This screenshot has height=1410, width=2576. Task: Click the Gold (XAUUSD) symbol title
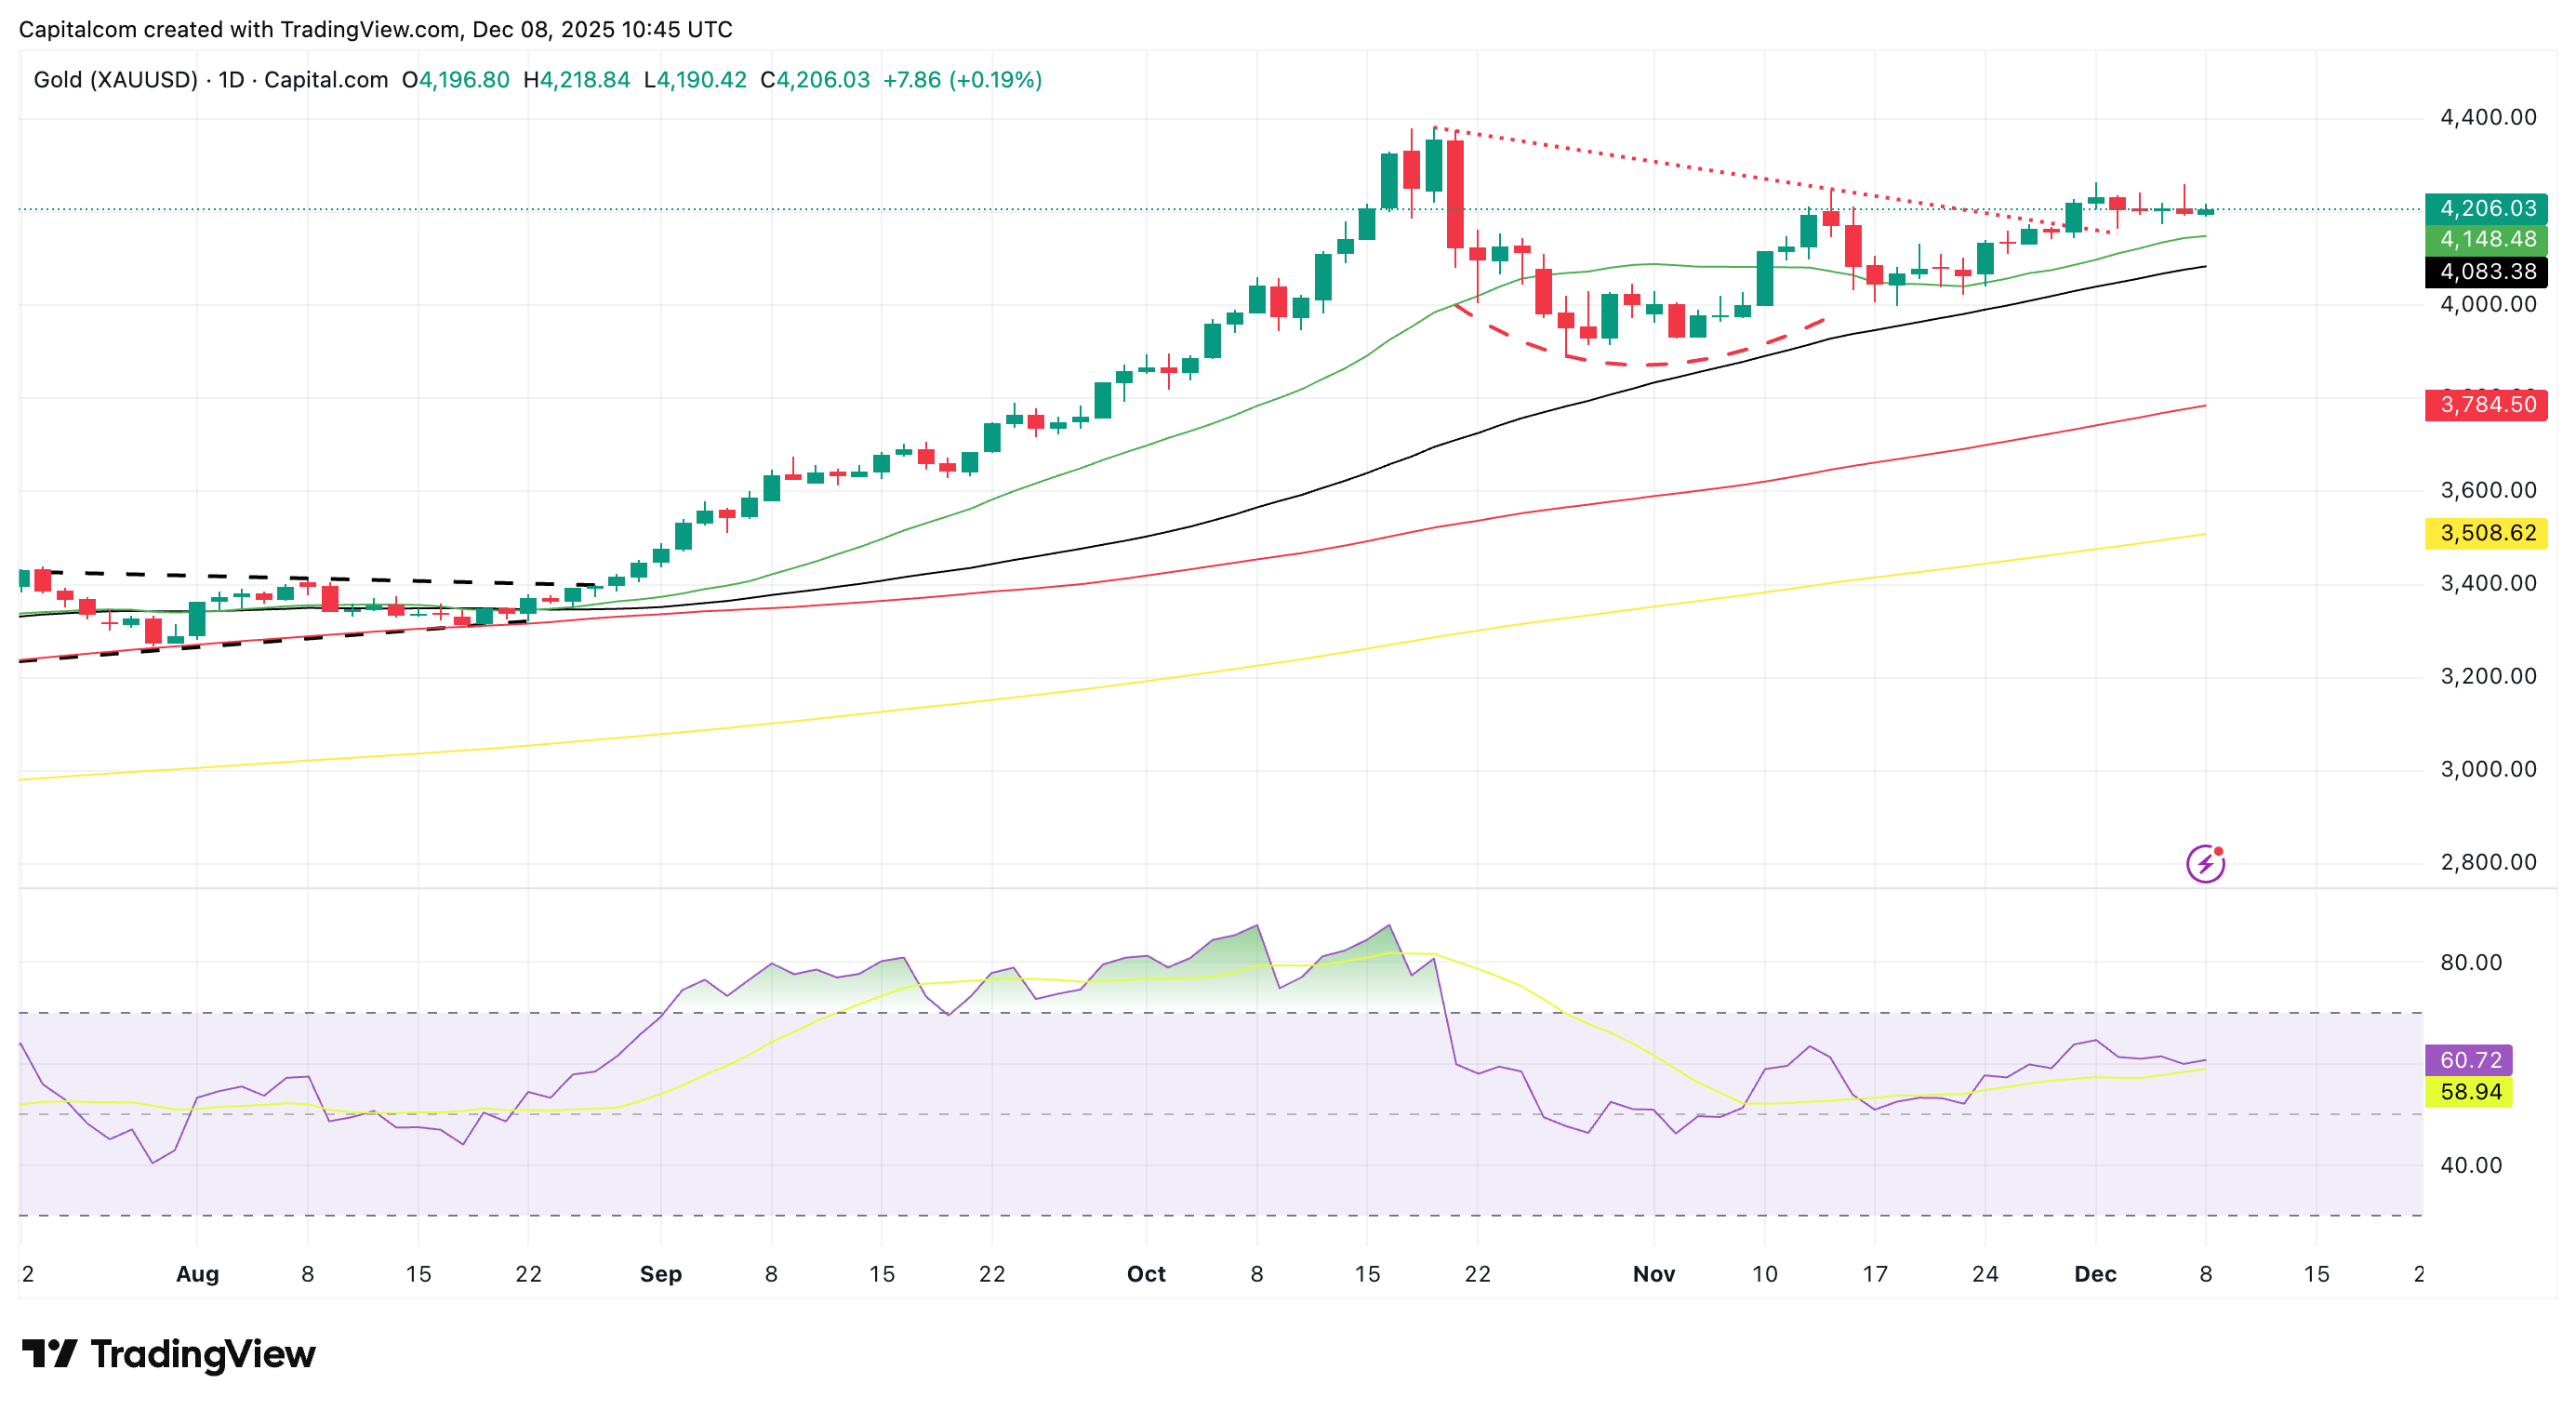coord(115,80)
